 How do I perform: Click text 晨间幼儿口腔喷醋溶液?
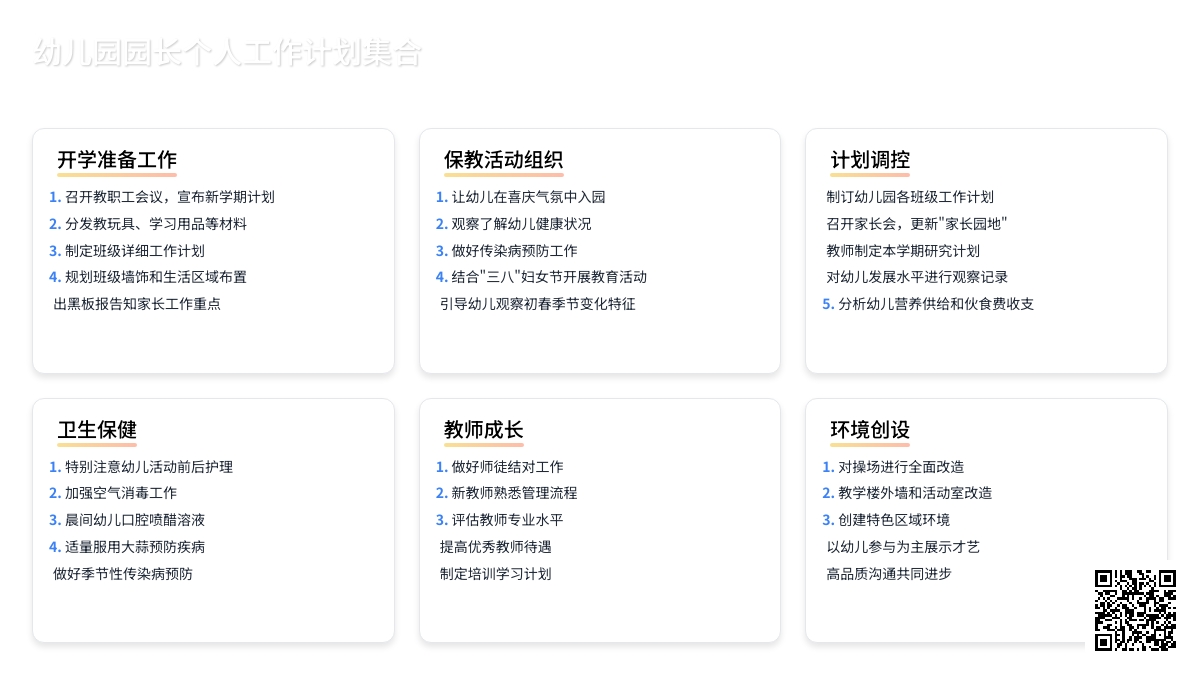pyautogui.click(x=134, y=520)
